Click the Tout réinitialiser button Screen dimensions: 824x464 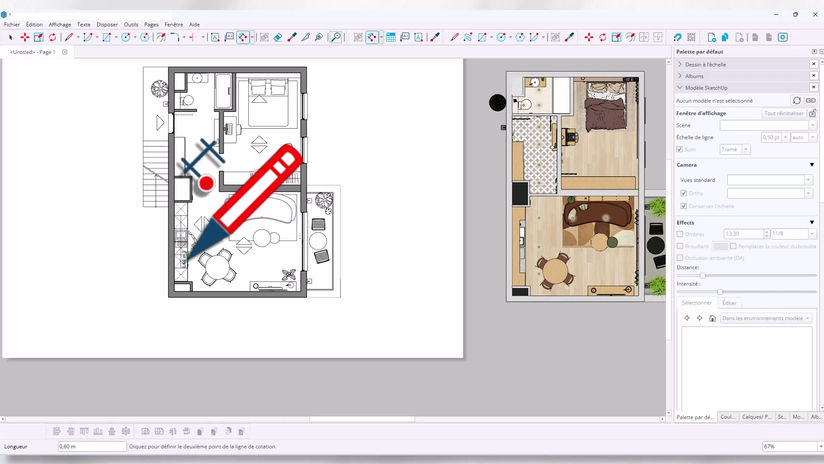(x=784, y=113)
